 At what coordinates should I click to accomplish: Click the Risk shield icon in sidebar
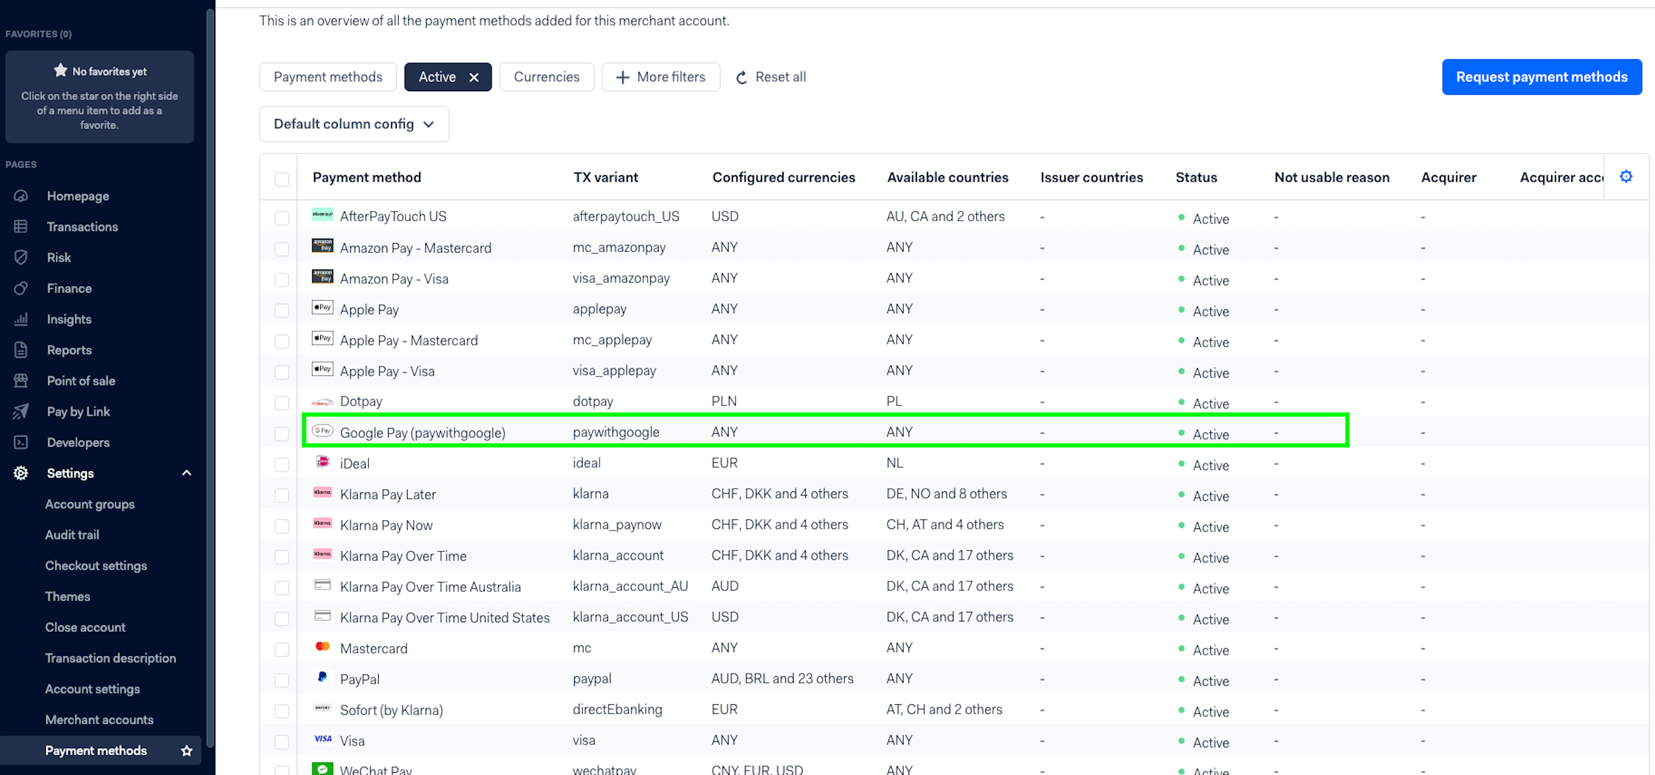click(x=21, y=257)
